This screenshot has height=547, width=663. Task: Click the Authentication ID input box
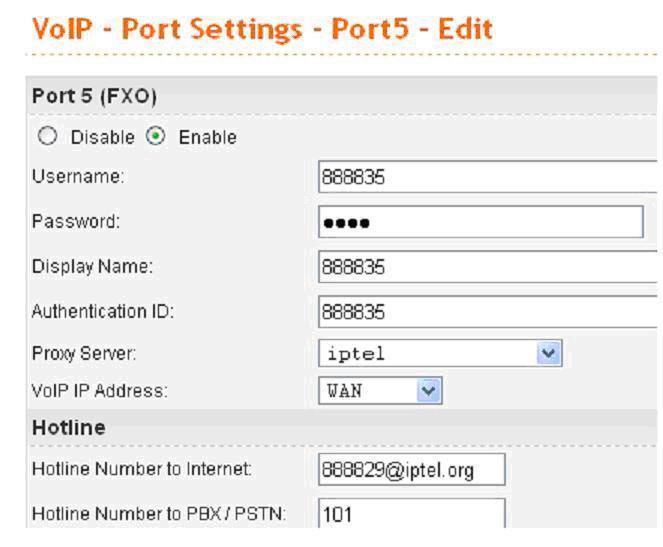488,312
